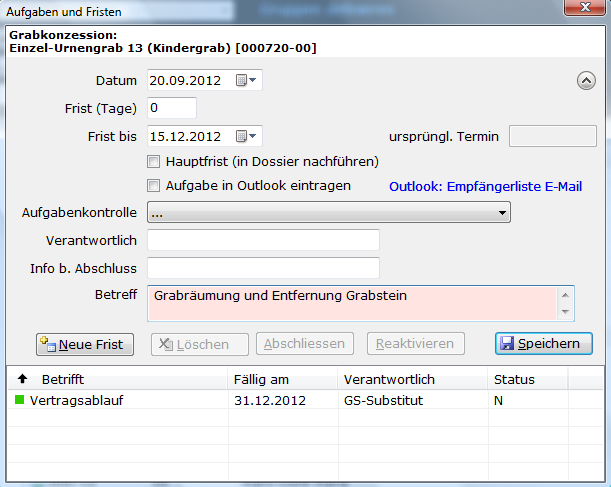This screenshot has width=611, height=487.
Task: Expand the Aufgabenkontrolle dropdown
Action: point(329,212)
